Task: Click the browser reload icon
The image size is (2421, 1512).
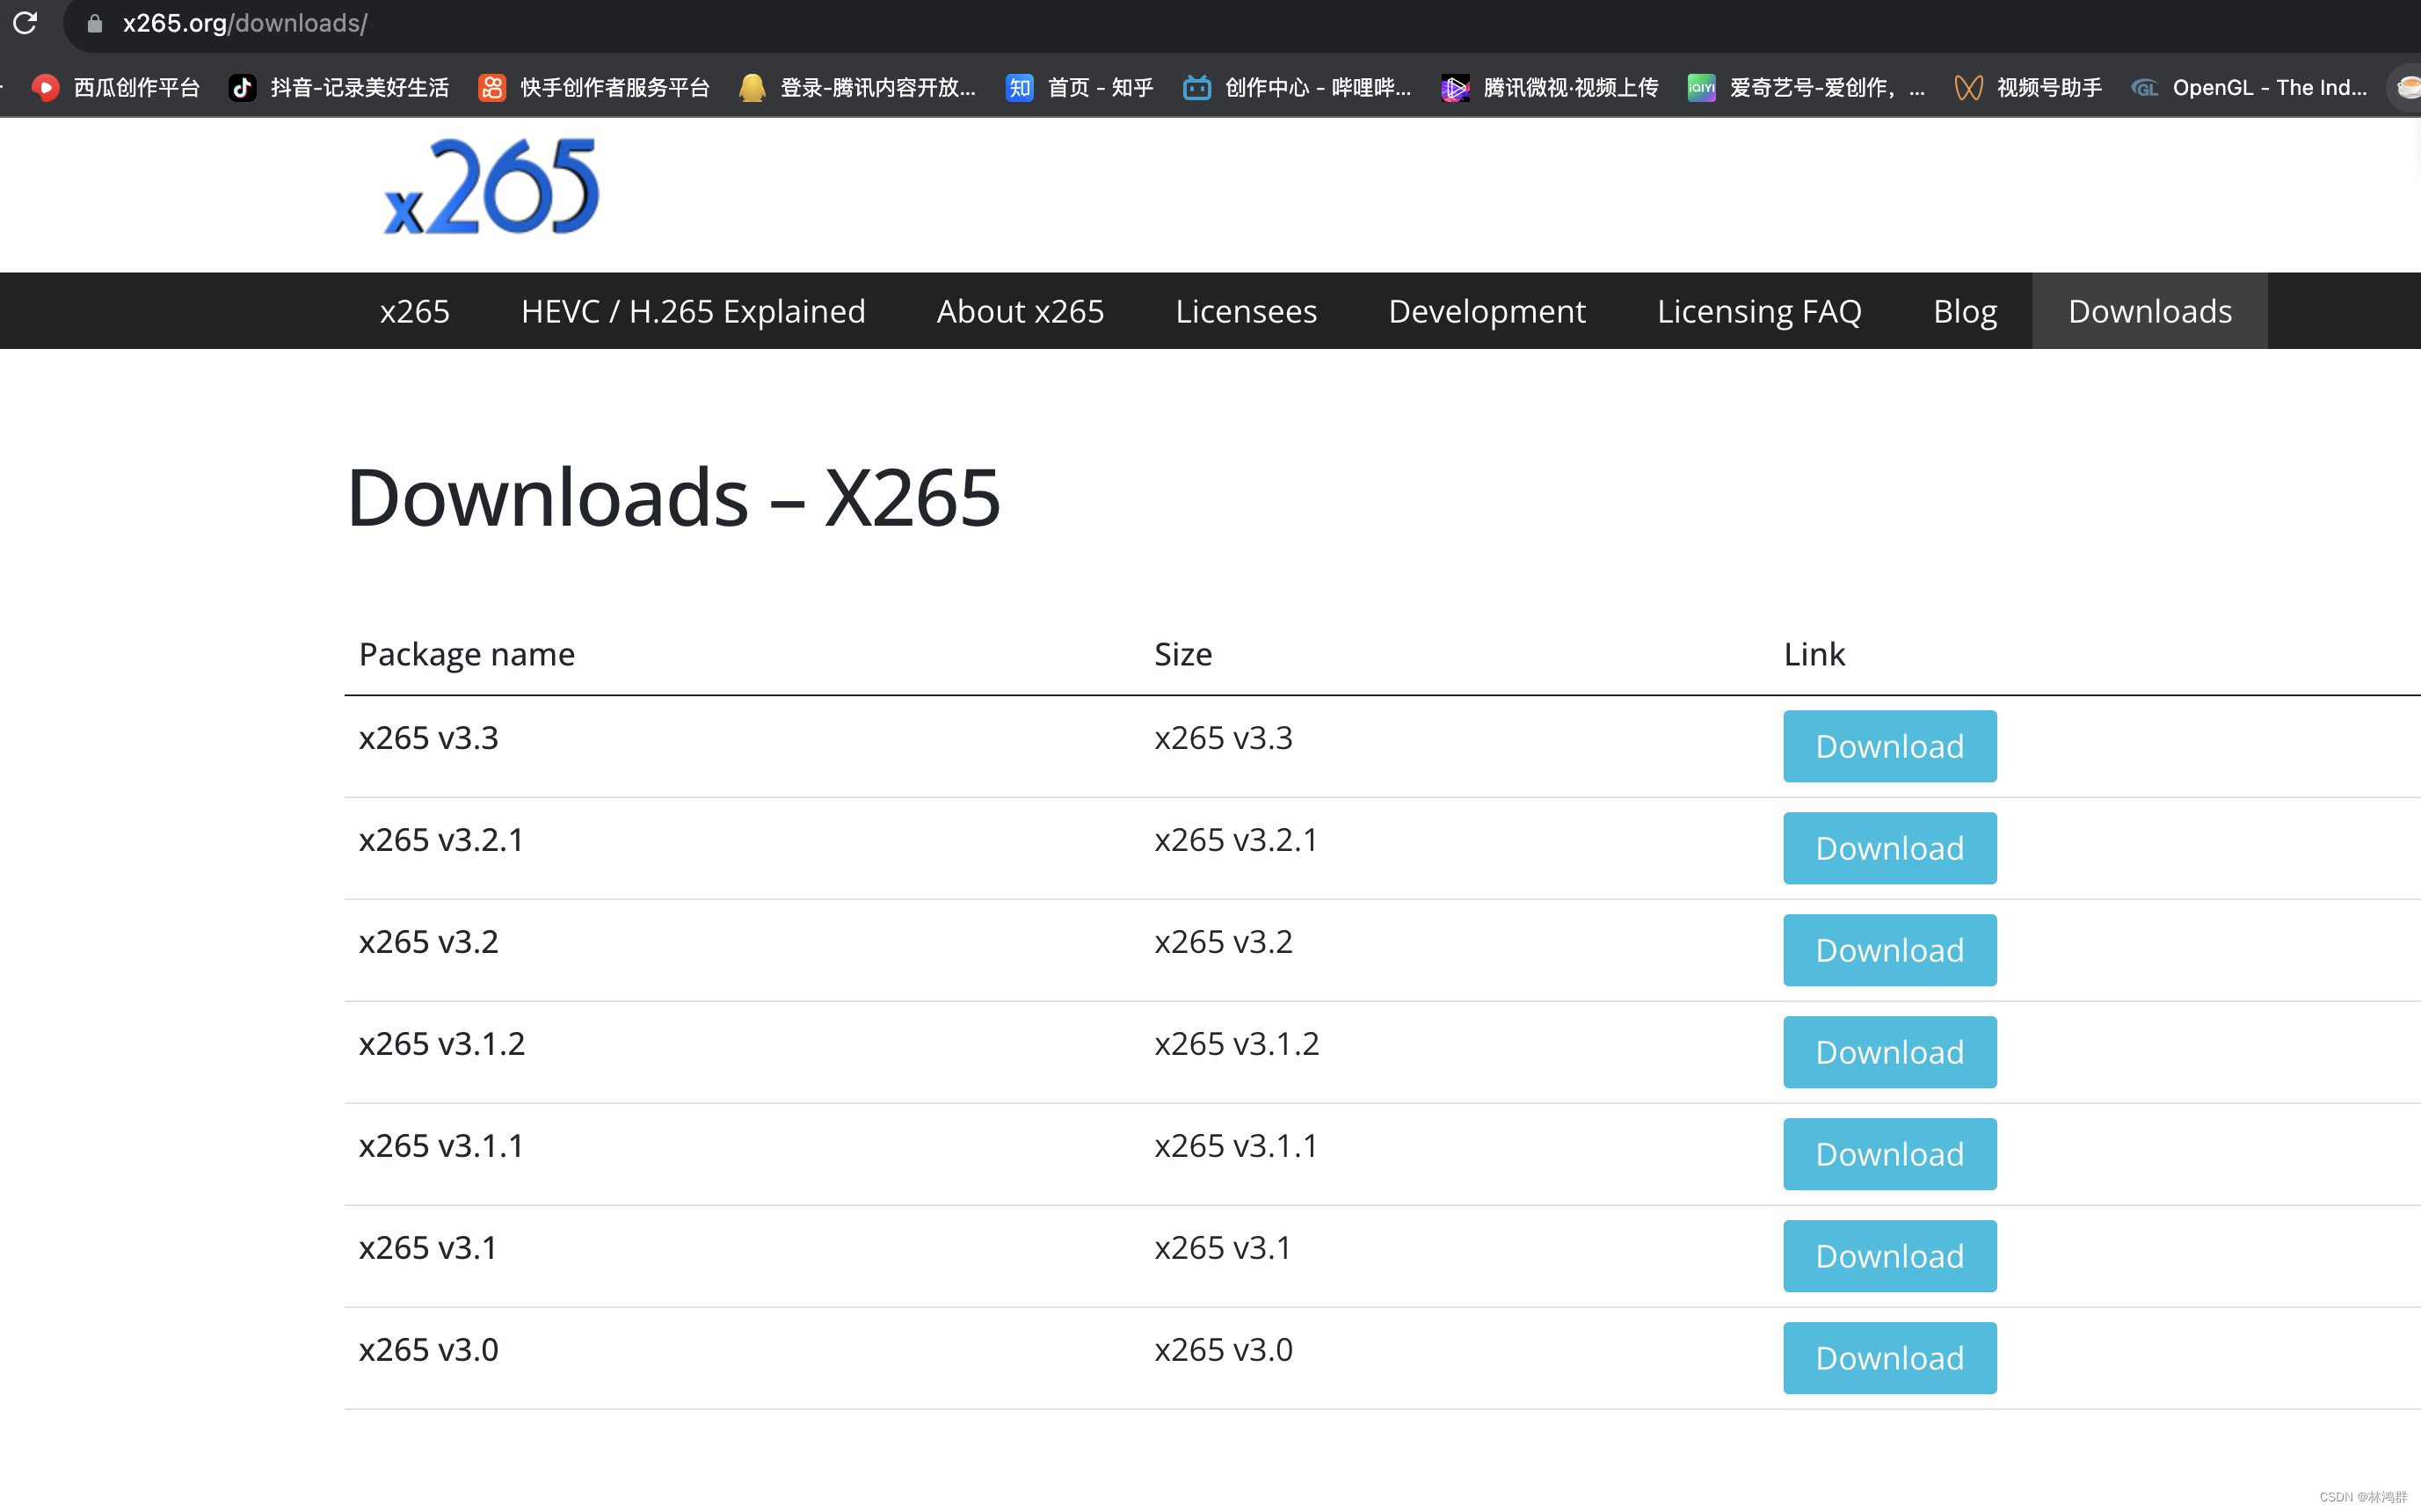Action: [x=25, y=22]
